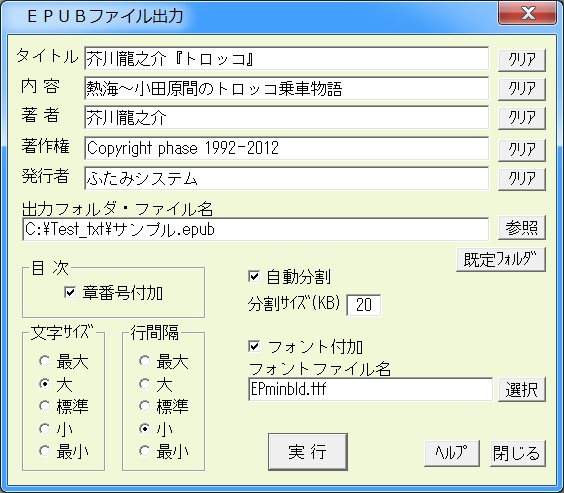The height and width of the screenshot is (493, 564).
Task: Open the 選択 button for font file
Action: pos(522,389)
